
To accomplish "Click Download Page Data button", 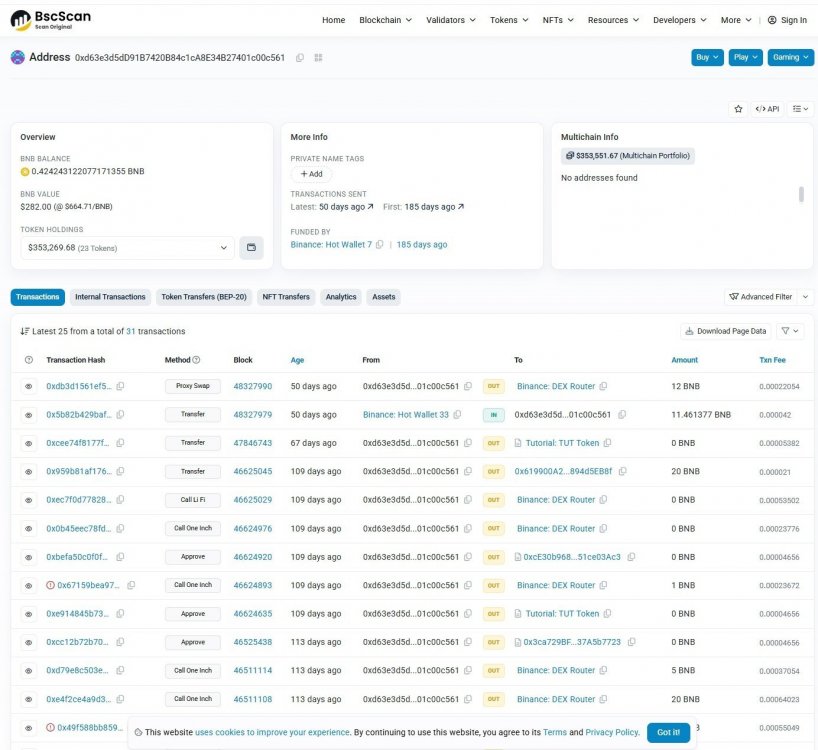I will tap(725, 331).
